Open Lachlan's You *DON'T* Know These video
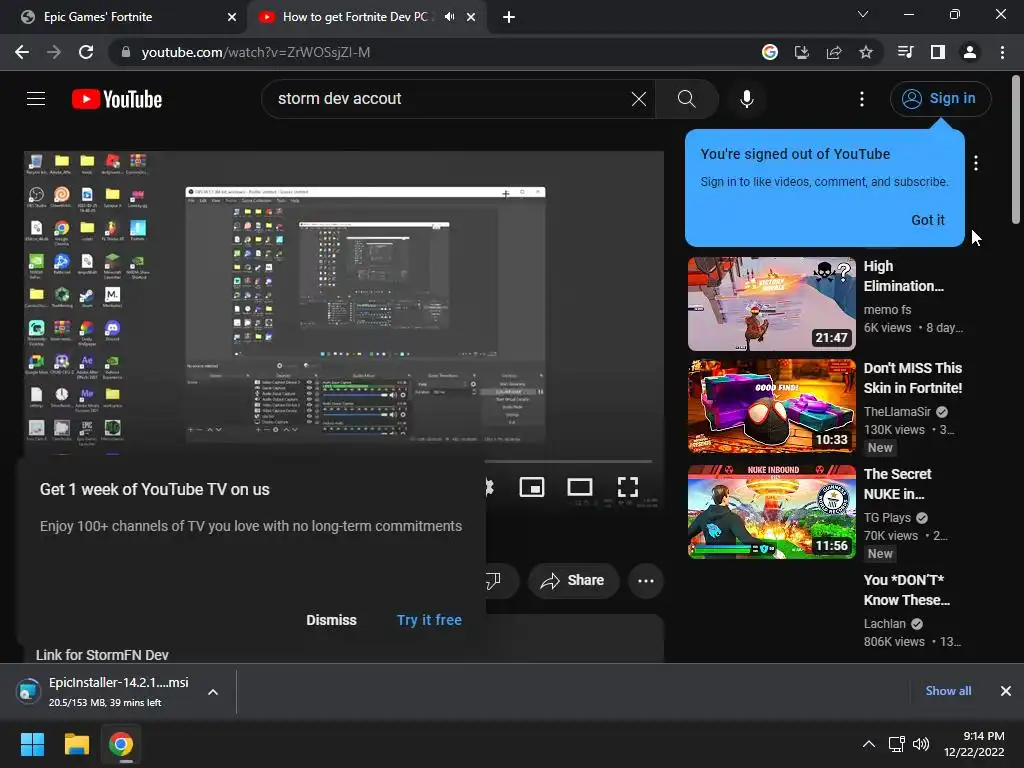1024x768 pixels. tap(906, 590)
